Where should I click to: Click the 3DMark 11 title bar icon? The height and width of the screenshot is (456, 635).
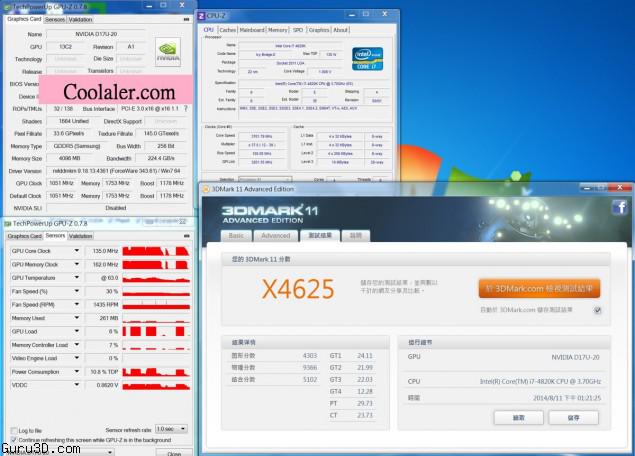pyautogui.click(x=205, y=189)
